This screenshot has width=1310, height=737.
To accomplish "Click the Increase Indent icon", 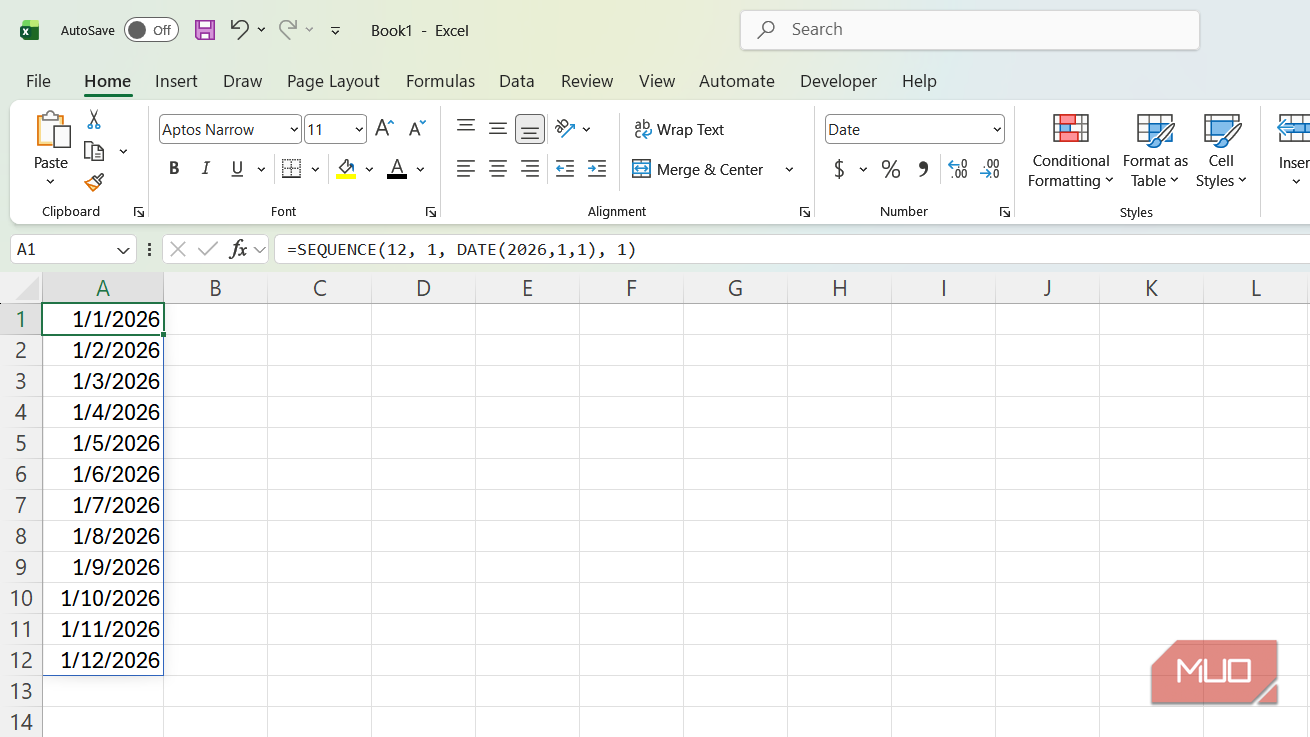I will point(597,169).
